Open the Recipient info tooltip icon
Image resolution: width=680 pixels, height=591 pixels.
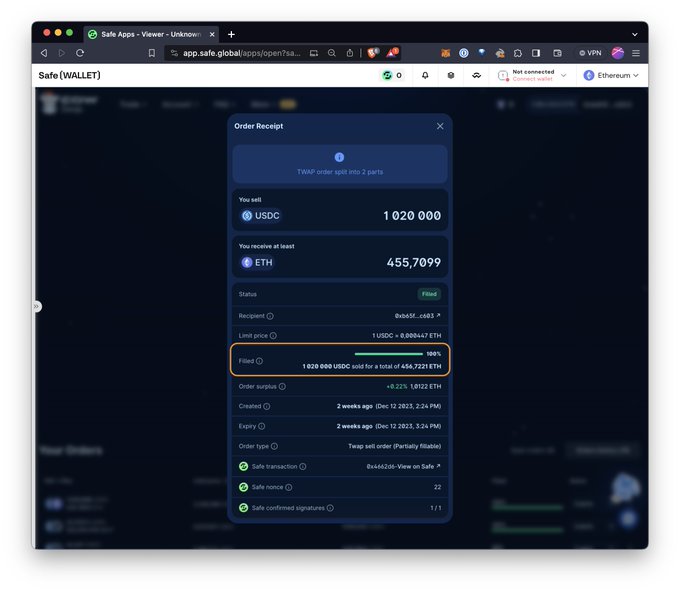pos(270,316)
